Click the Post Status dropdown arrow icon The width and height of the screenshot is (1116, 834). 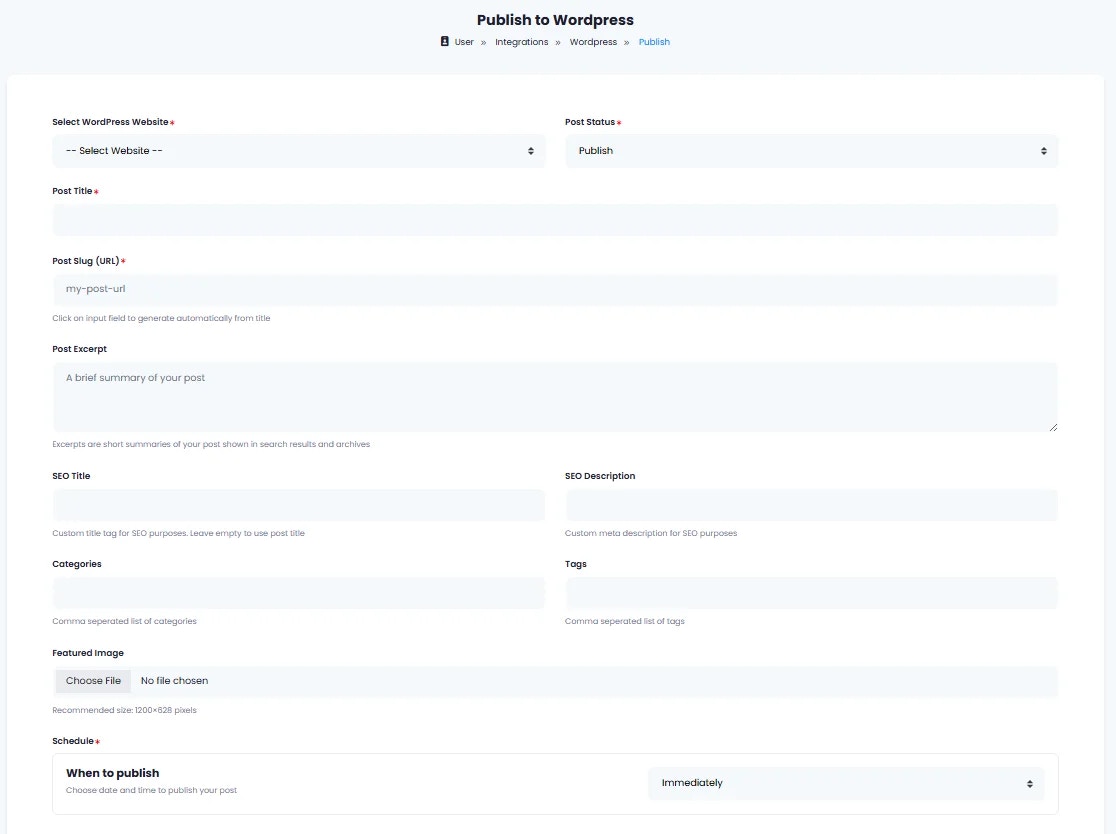click(x=1044, y=150)
